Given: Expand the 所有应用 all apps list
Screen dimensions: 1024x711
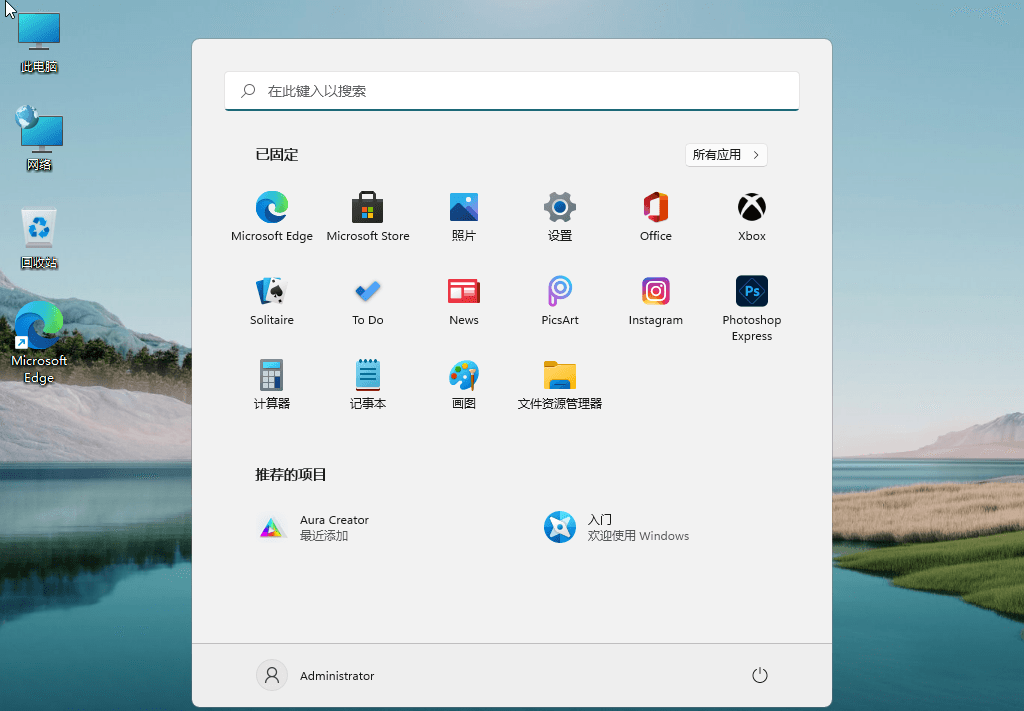Looking at the screenshot, I should click(726, 155).
